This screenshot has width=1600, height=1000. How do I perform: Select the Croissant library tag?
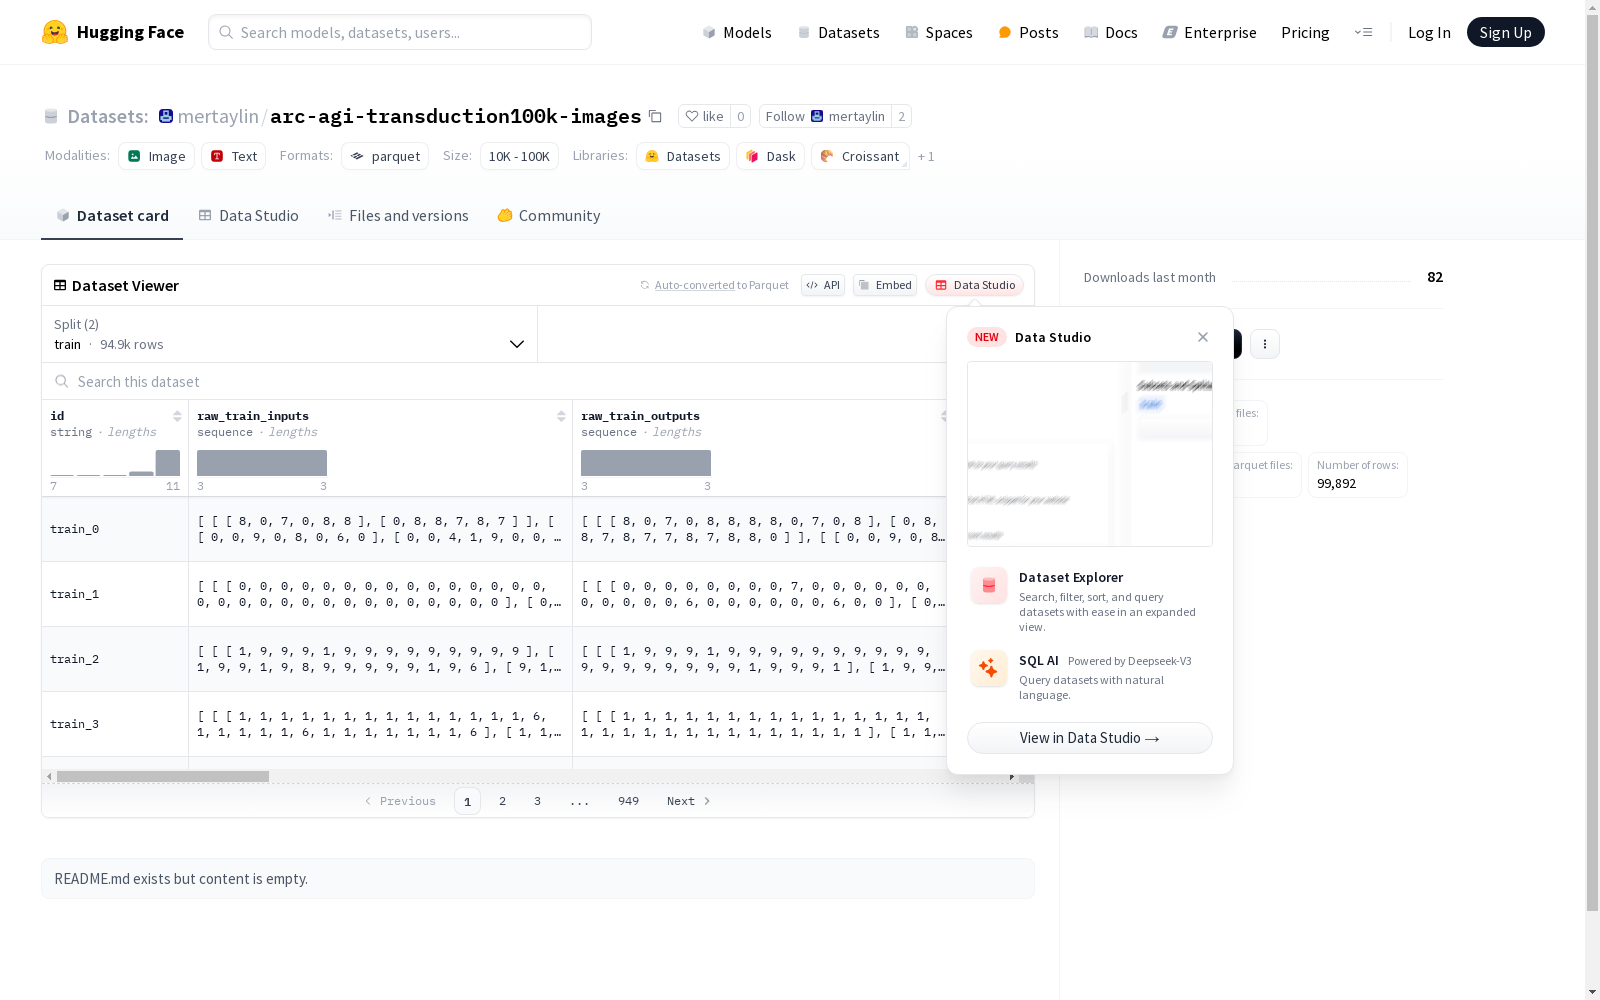[860, 156]
